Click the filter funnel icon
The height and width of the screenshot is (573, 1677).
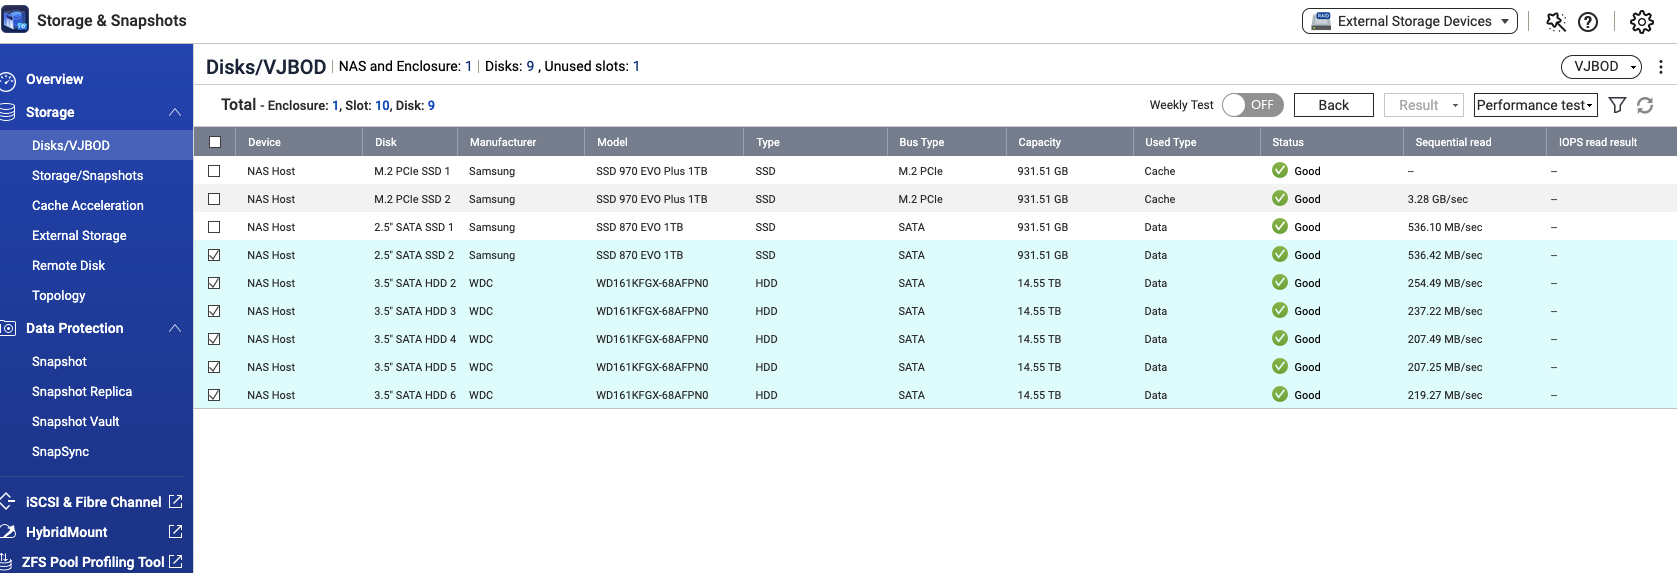coord(1617,105)
